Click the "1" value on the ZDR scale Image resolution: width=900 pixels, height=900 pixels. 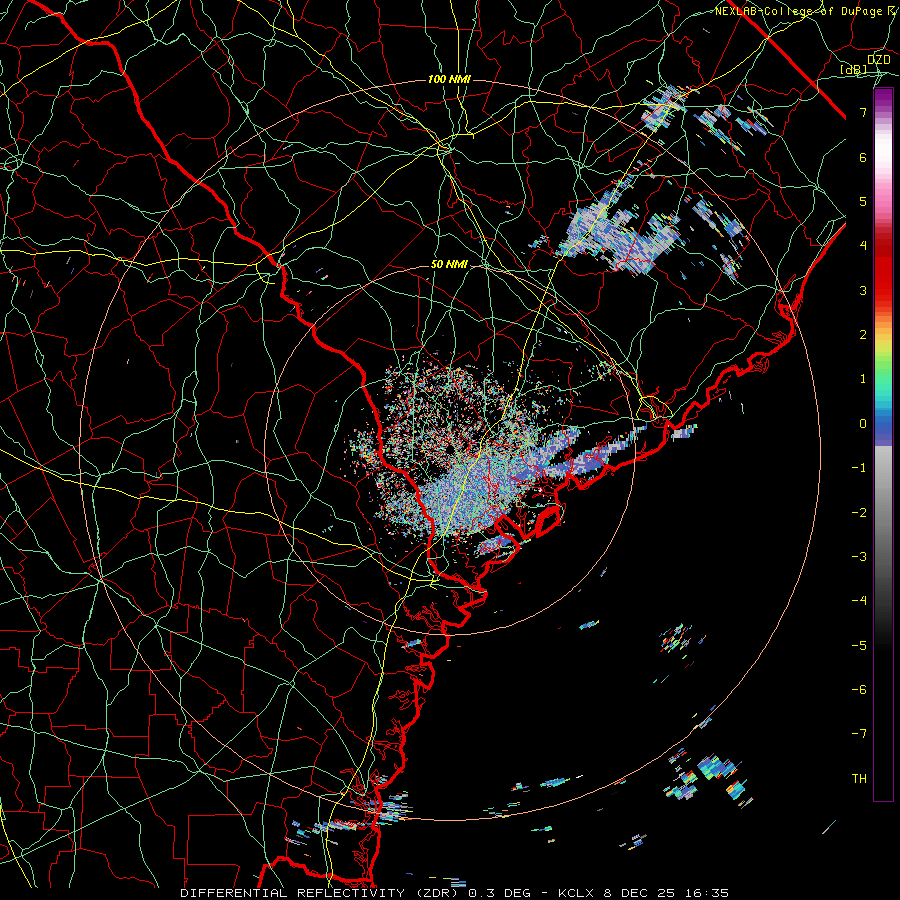[x=863, y=379]
